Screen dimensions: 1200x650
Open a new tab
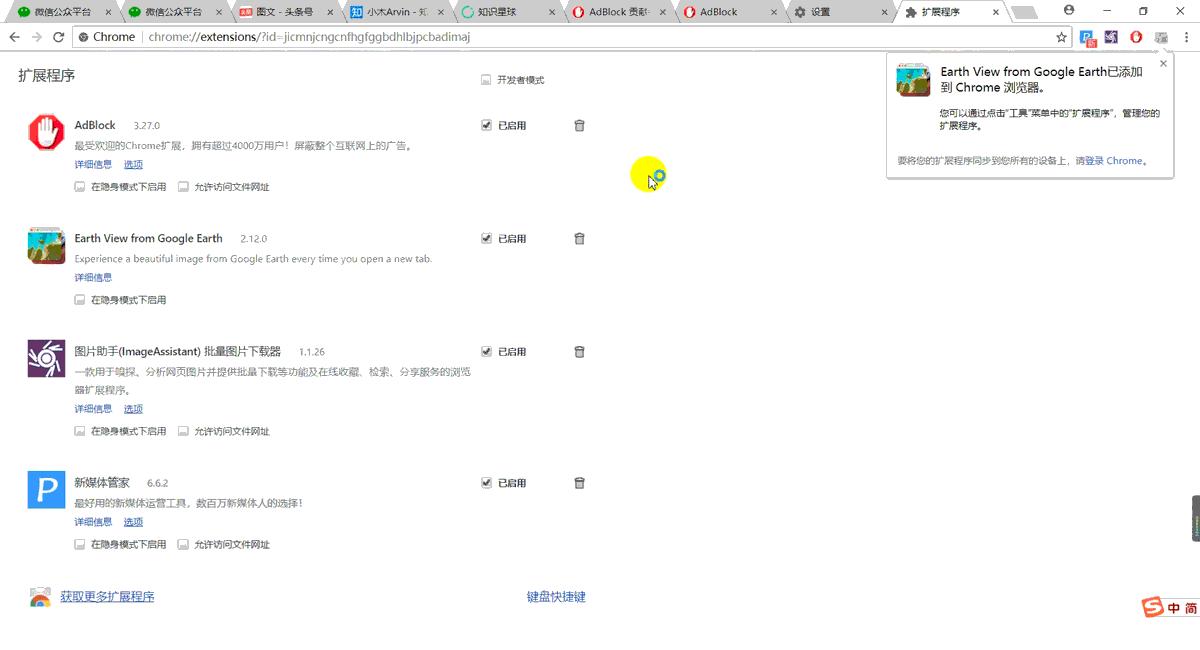point(1024,12)
